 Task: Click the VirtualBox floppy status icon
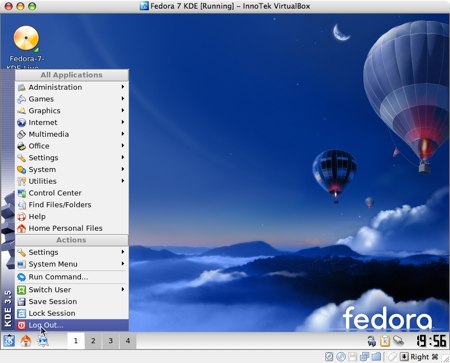click(x=352, y=357)
